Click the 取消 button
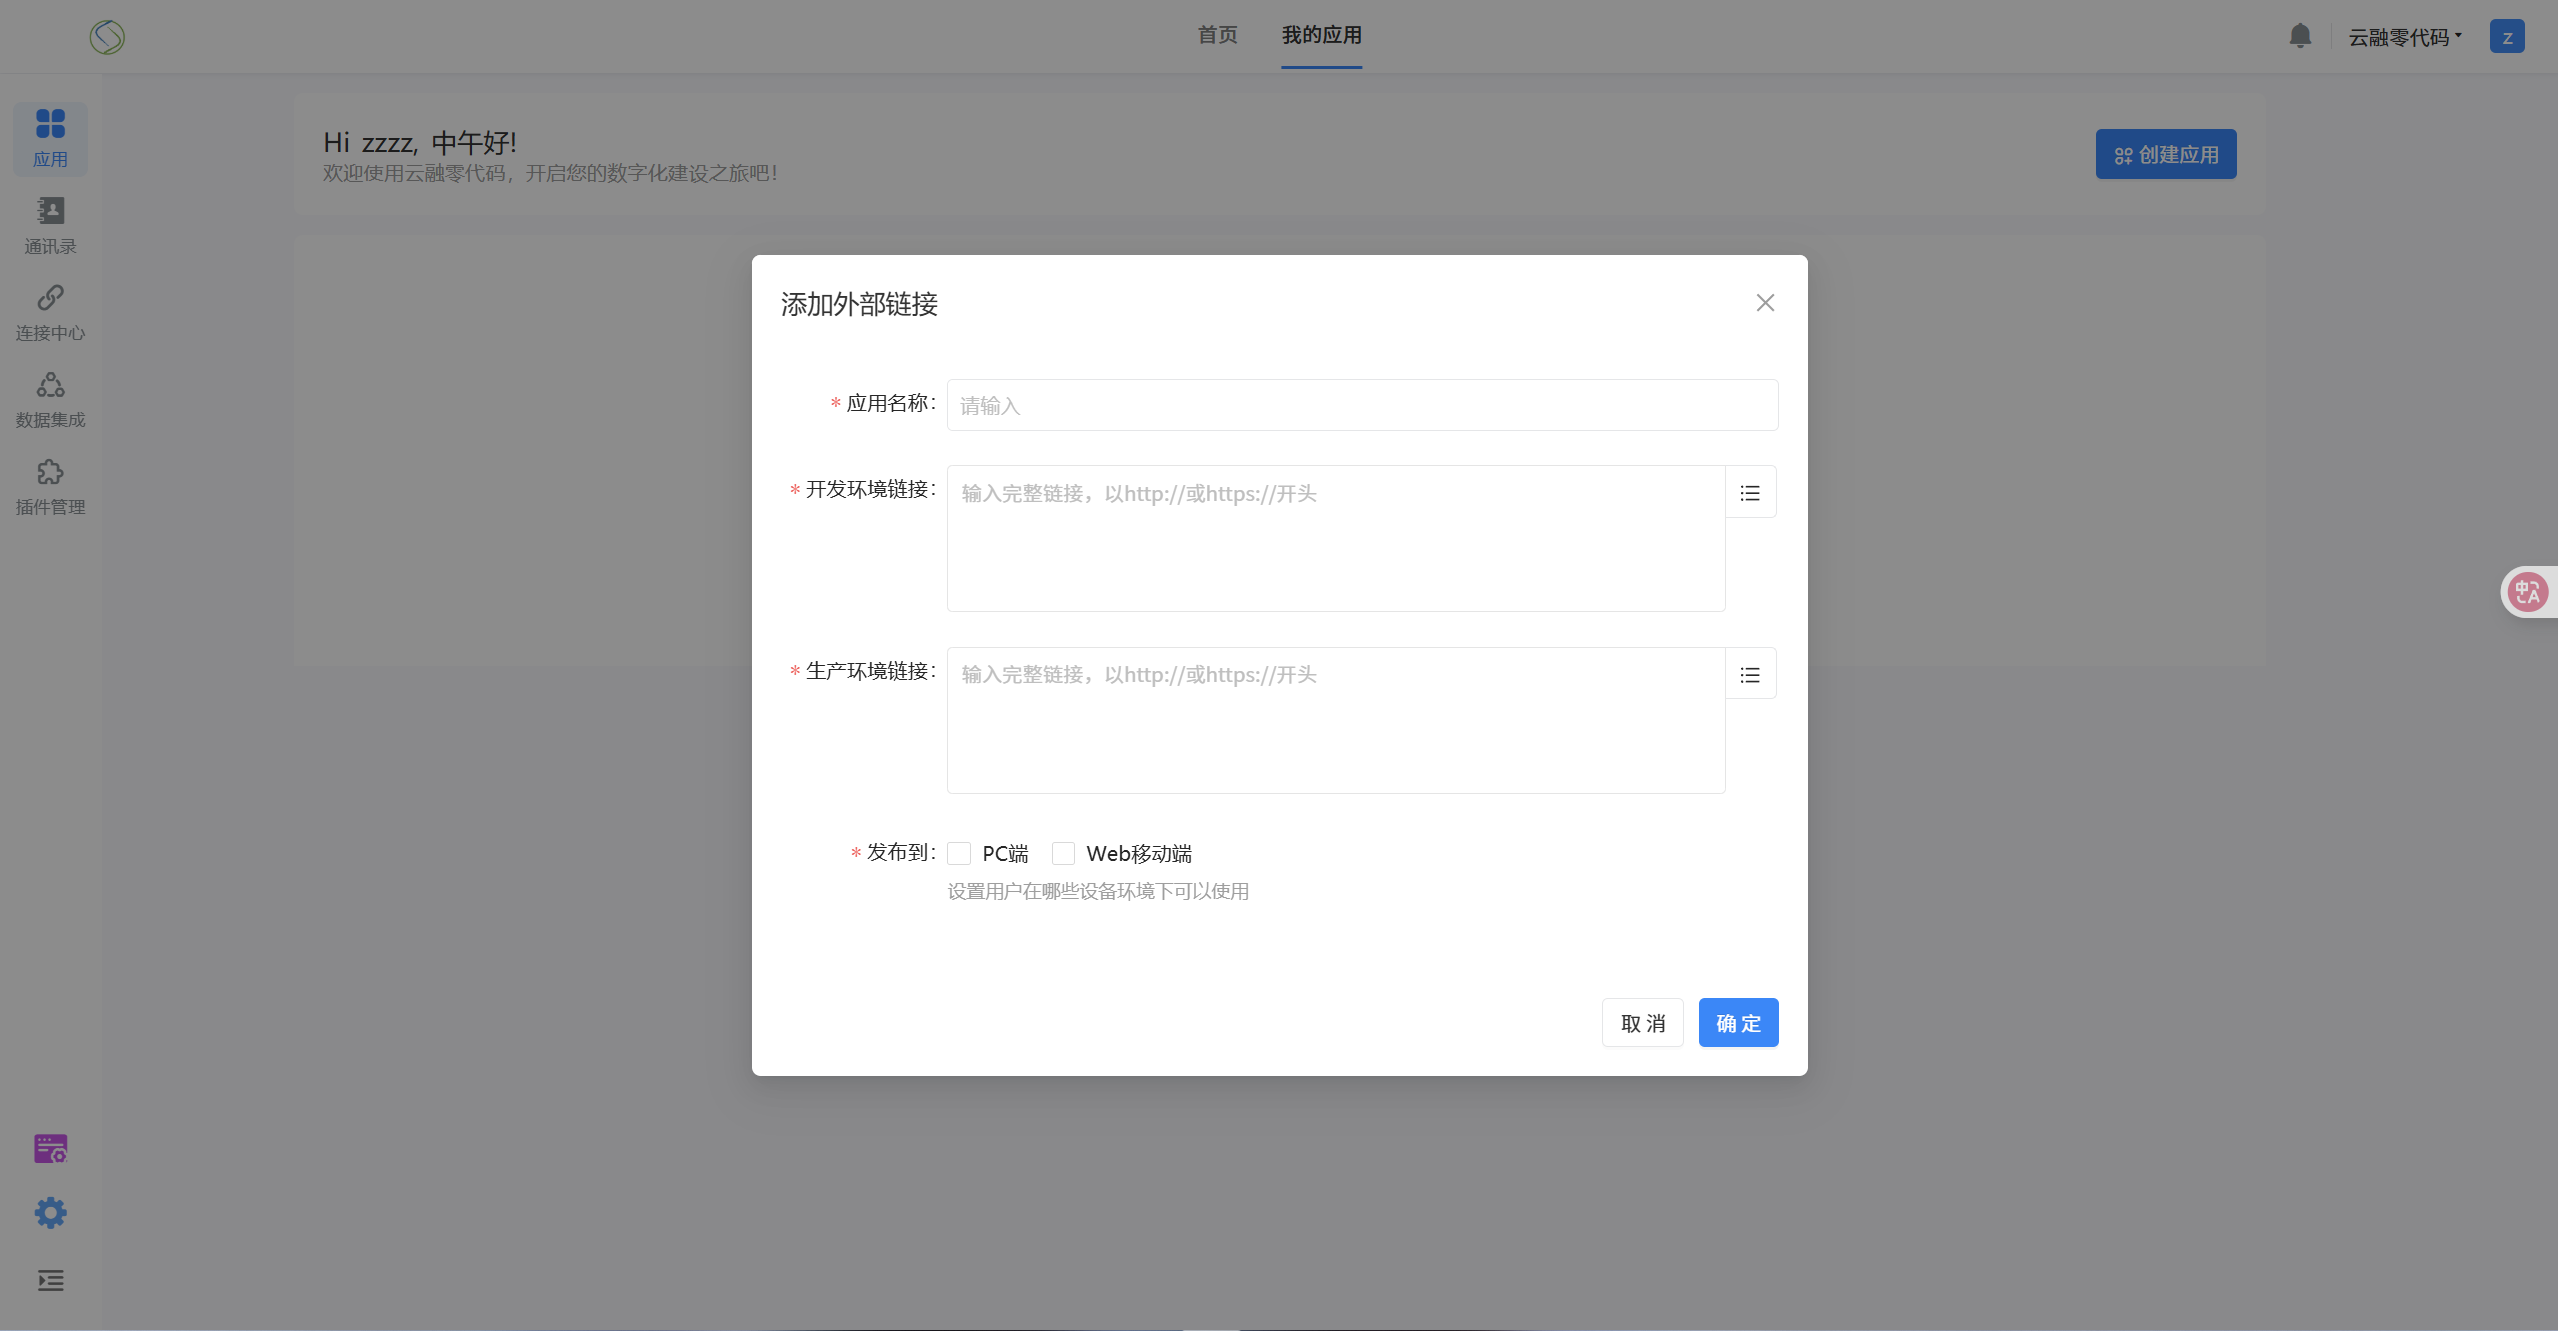The height and width of the screenshot is (1331, 2558). pos(1642,1023)
